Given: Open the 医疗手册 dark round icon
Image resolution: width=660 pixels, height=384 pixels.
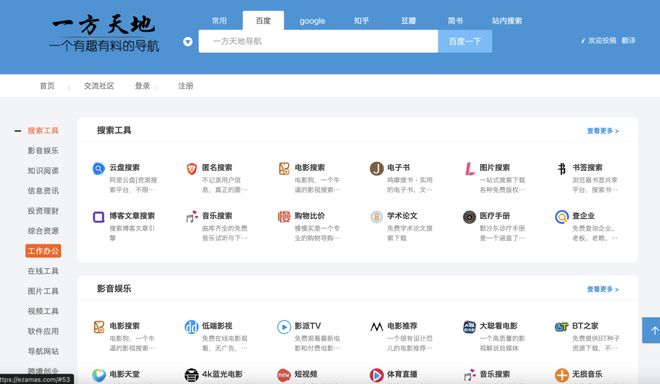Looking at the screenshot, I should tap(469, 217).
